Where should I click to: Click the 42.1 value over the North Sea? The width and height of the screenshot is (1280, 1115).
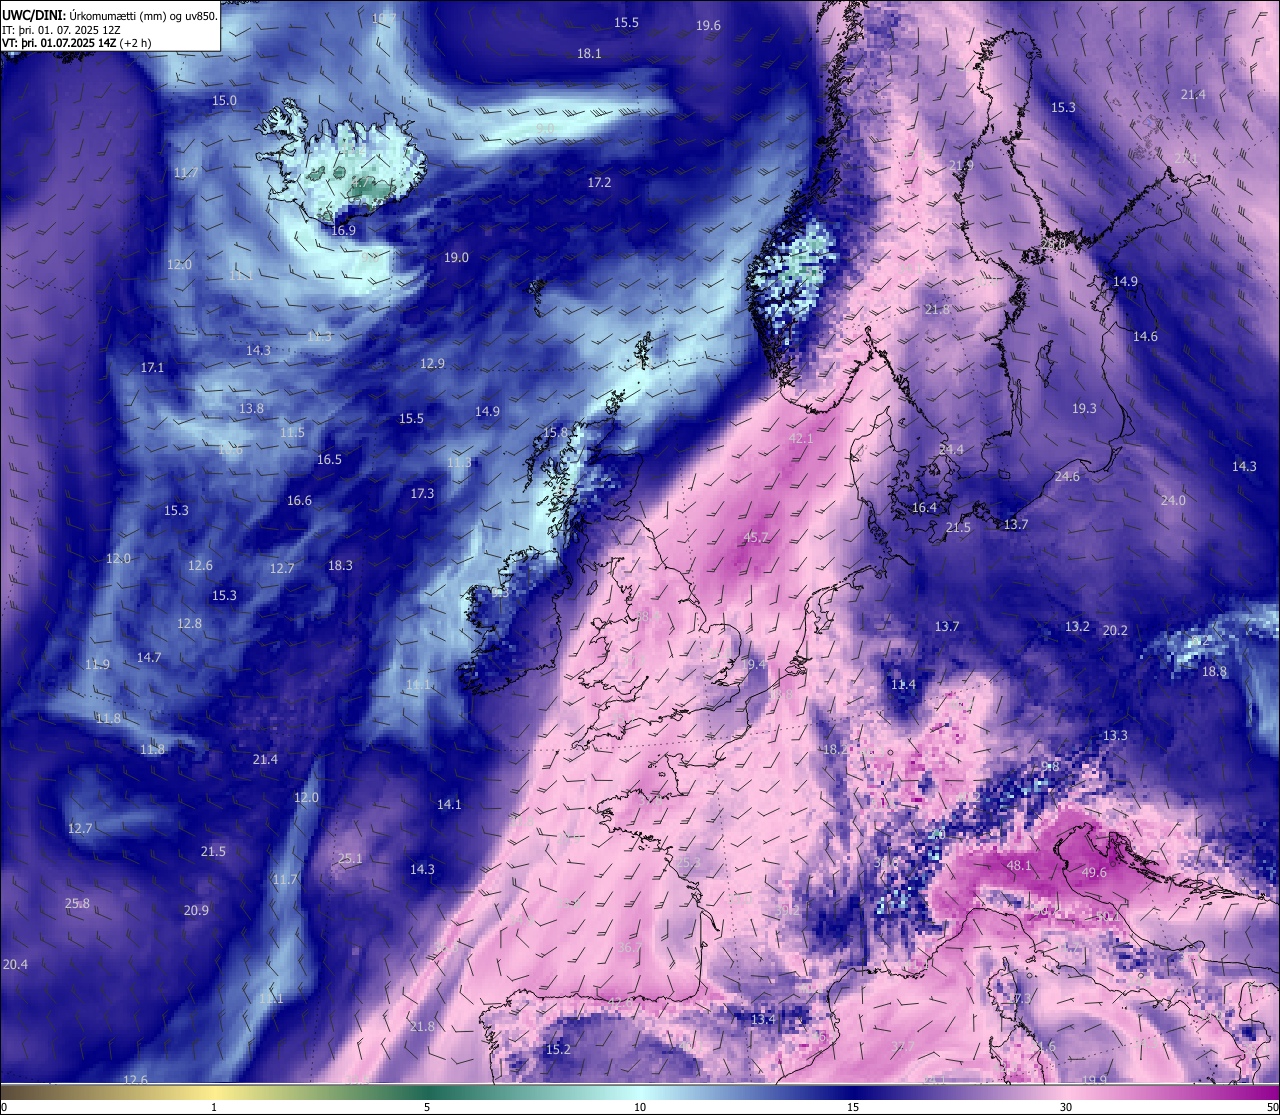[801, 439]
